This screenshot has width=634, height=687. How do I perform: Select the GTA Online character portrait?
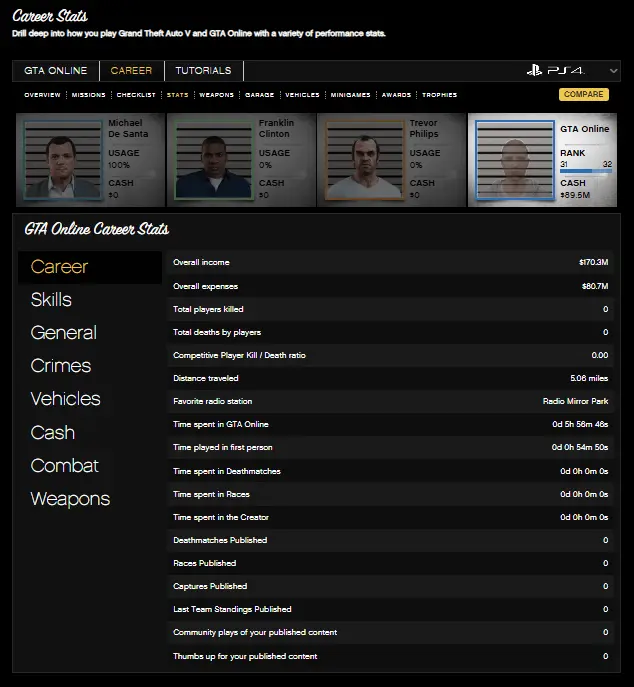pyautogui.click(x=514, y=161)
